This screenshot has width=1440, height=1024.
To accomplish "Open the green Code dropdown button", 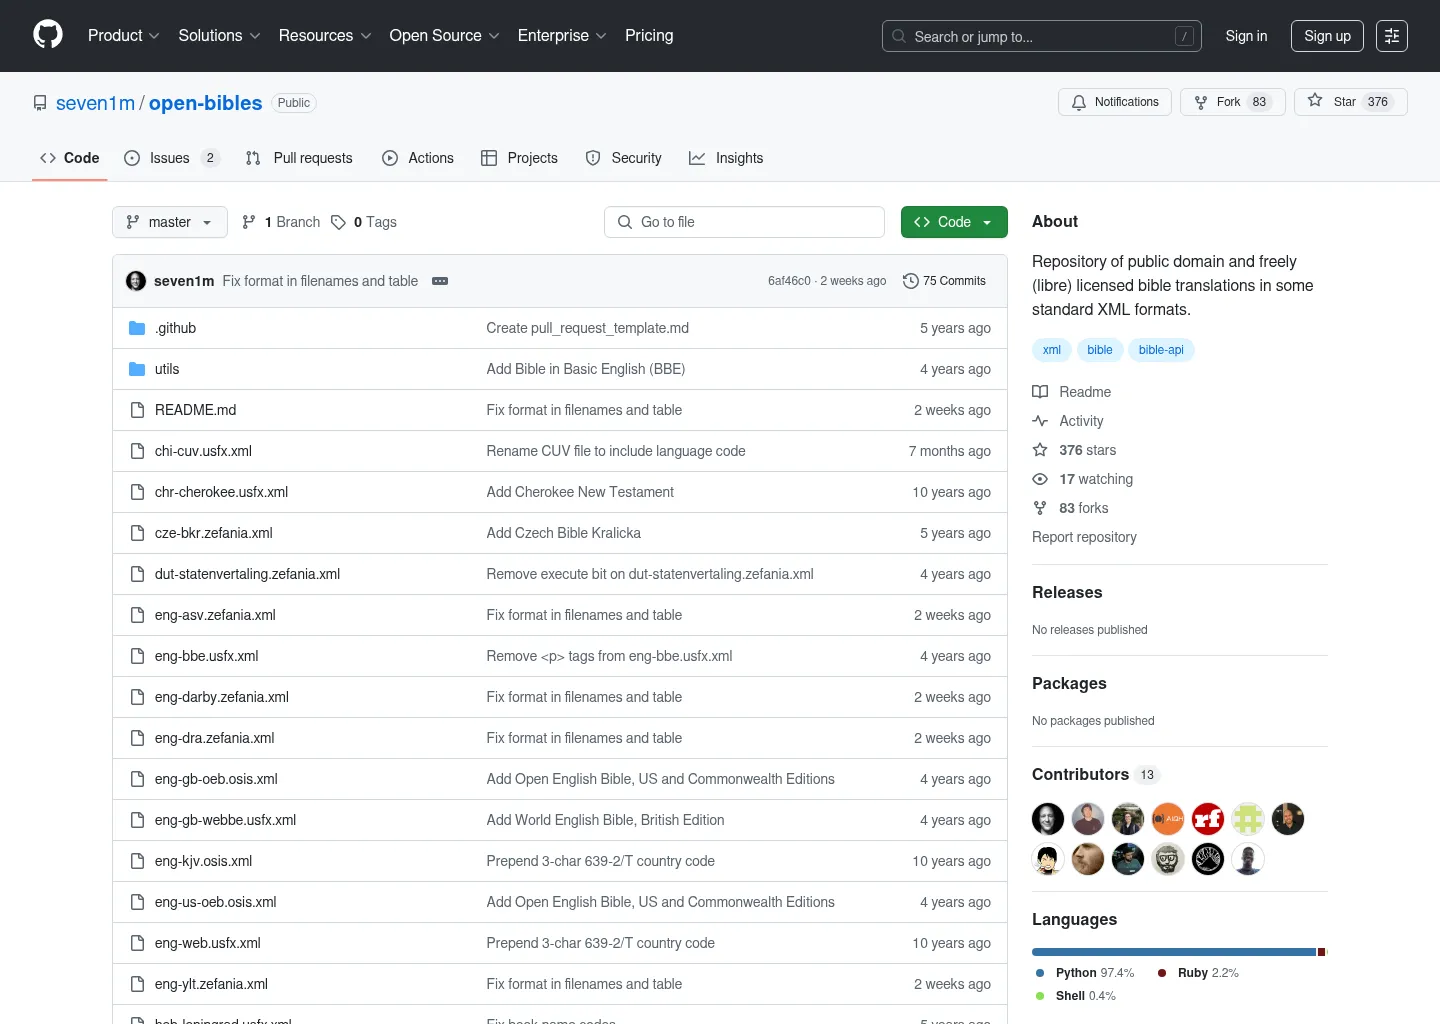I will (x=954, y=222).
